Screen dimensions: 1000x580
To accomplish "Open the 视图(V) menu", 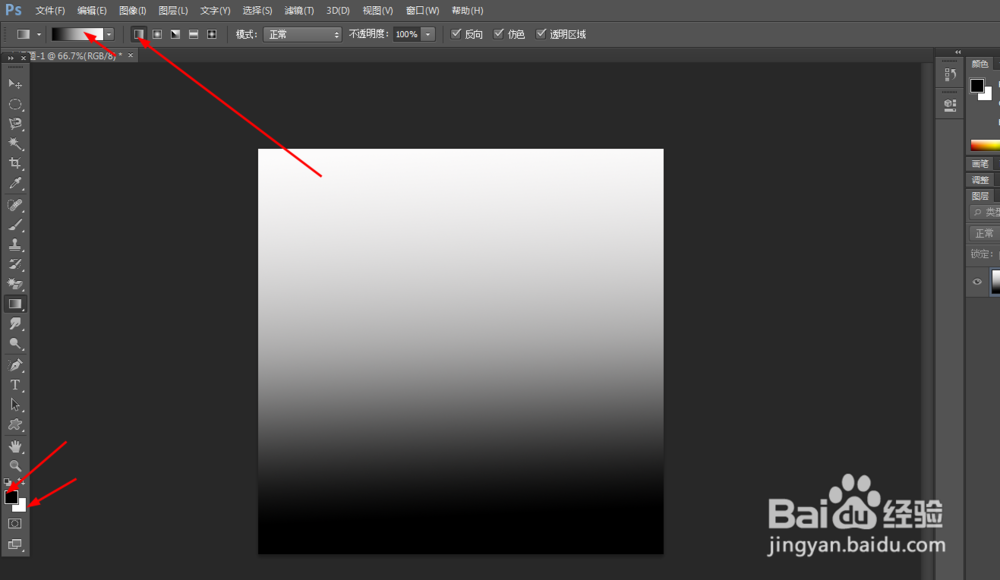I will pos(378,11).
